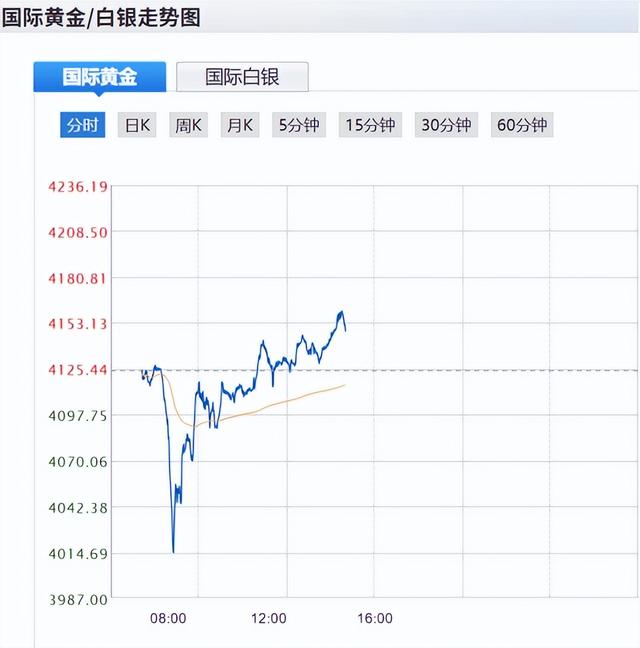This screenshot has height=648, width=640.
Task: Switch to 30分钟 interval
Action: coord(446,125)
